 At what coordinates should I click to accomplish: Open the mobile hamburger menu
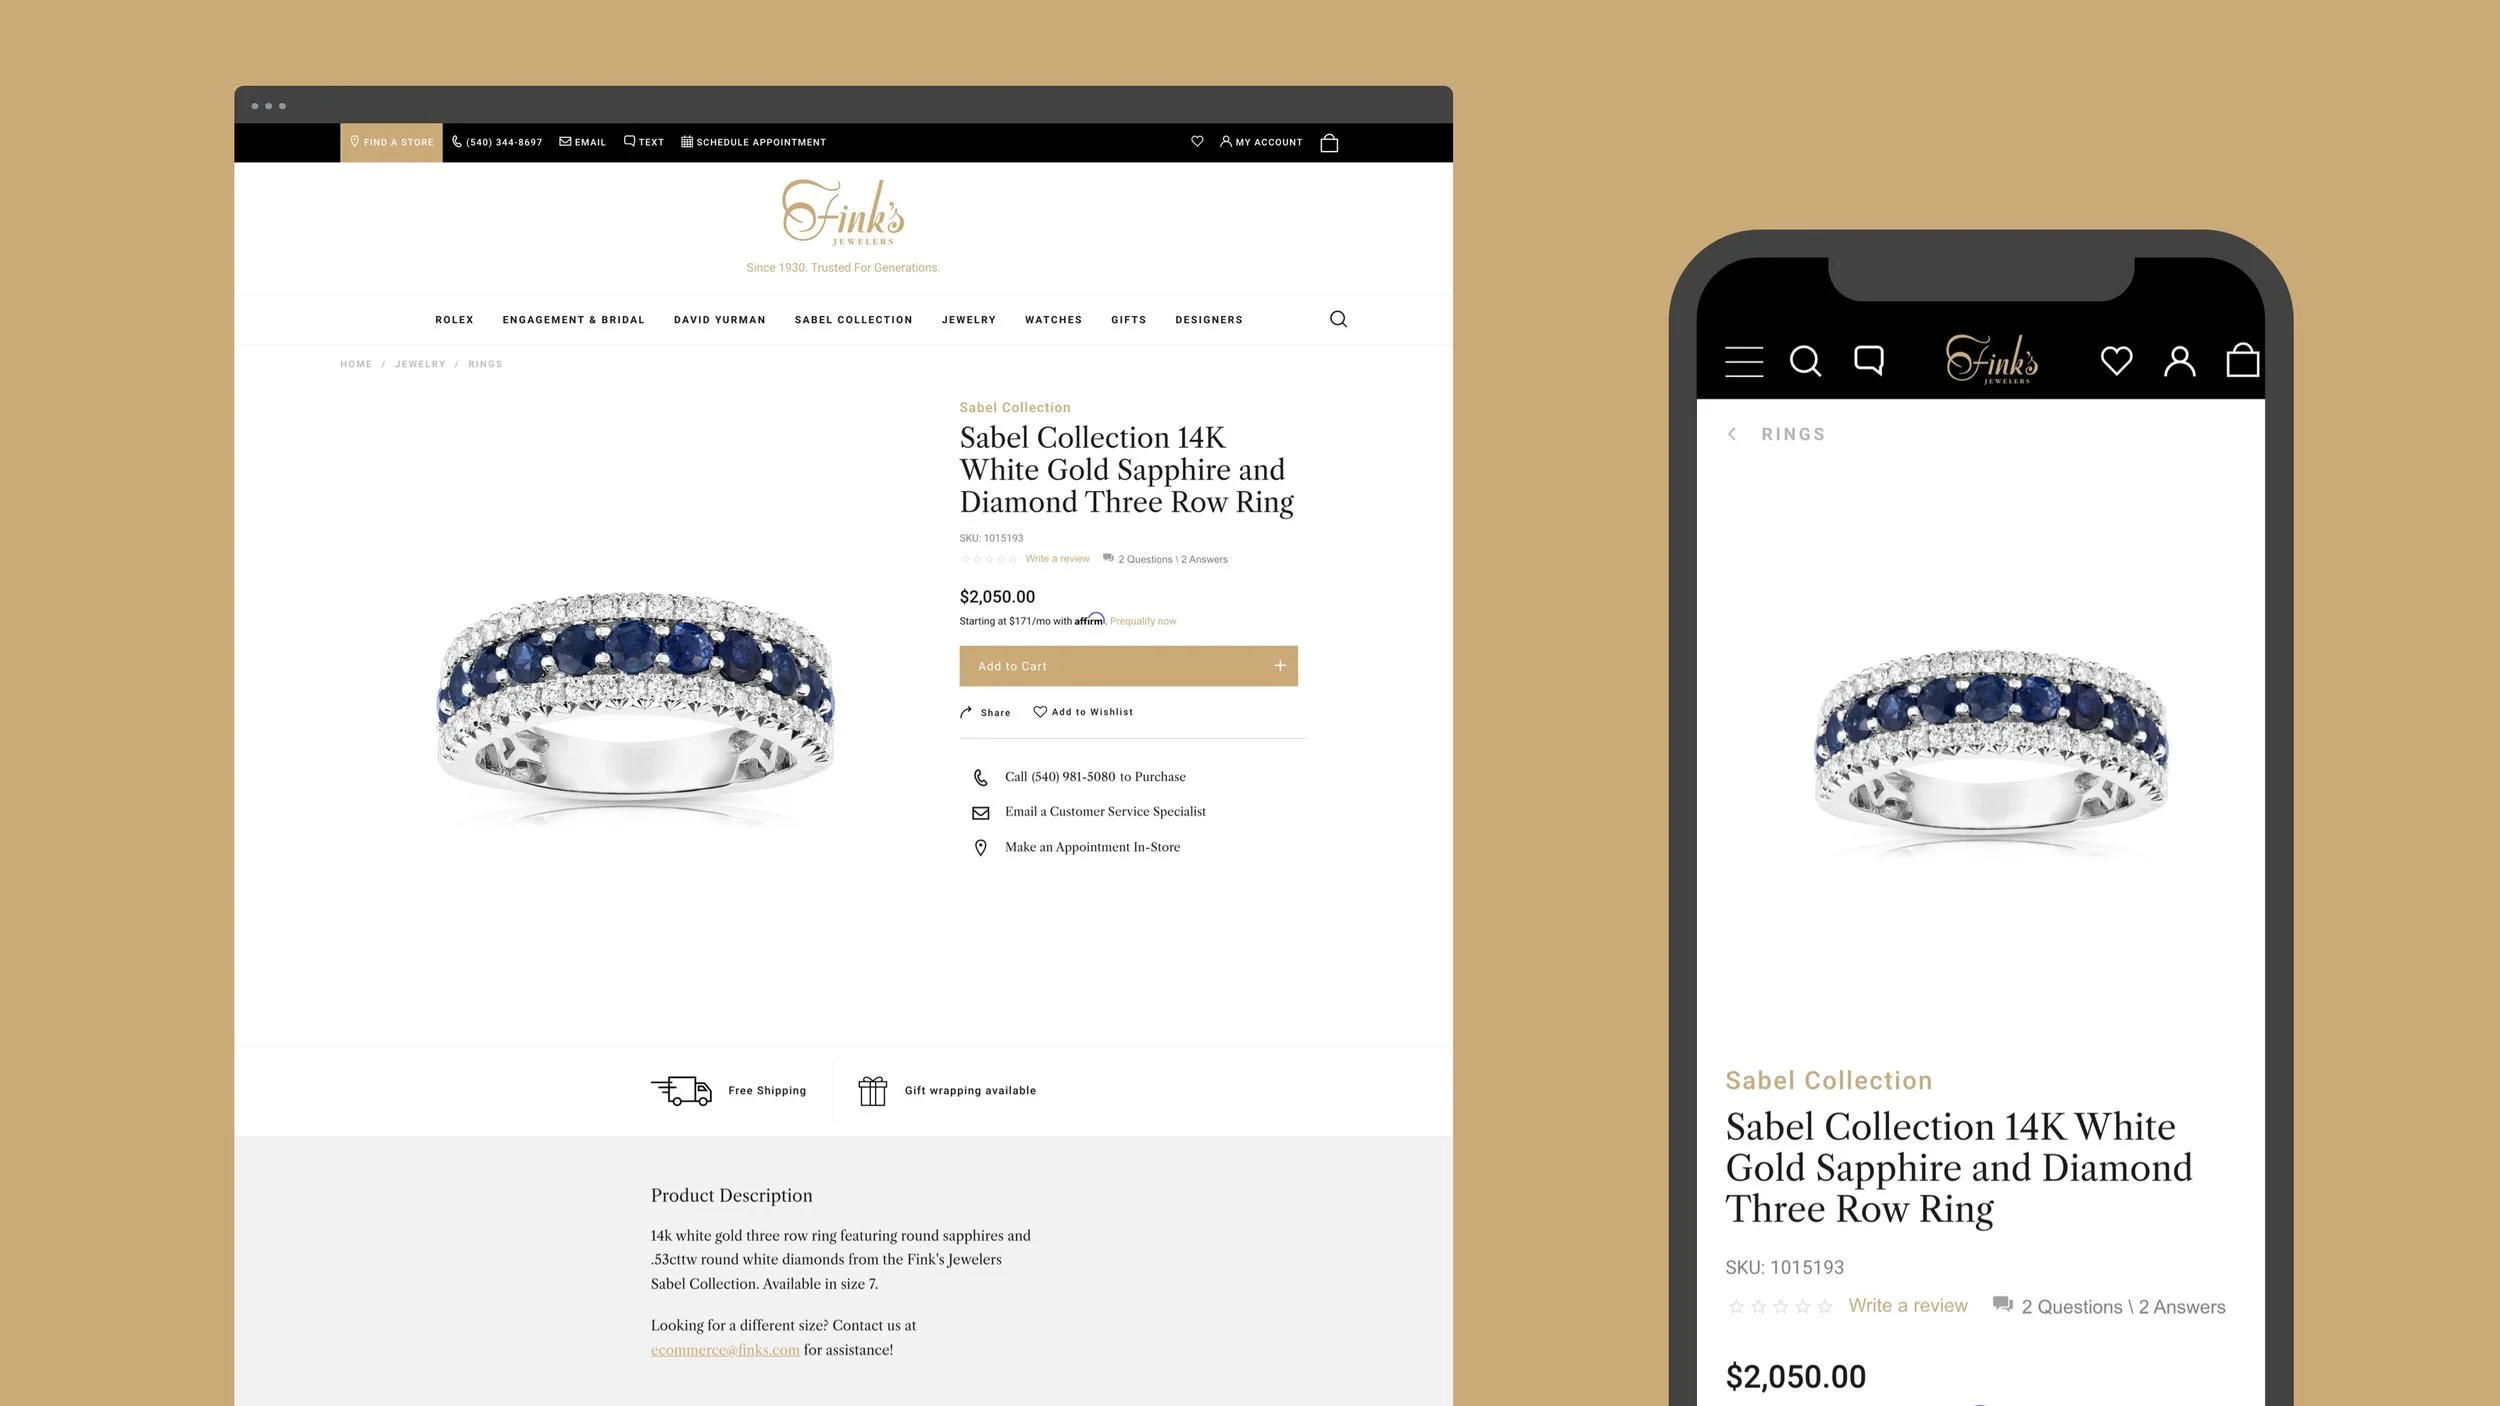[1744, 361]
